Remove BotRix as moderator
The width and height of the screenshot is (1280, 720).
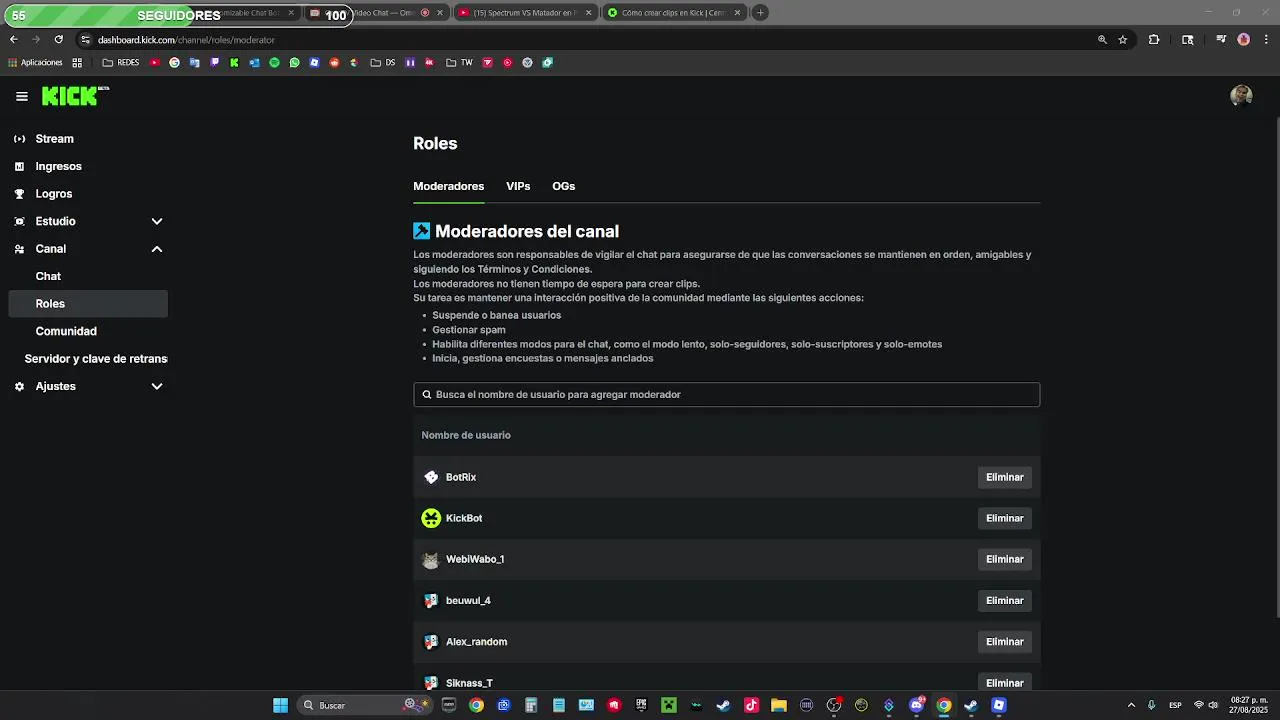click(x=1004, y=478)
